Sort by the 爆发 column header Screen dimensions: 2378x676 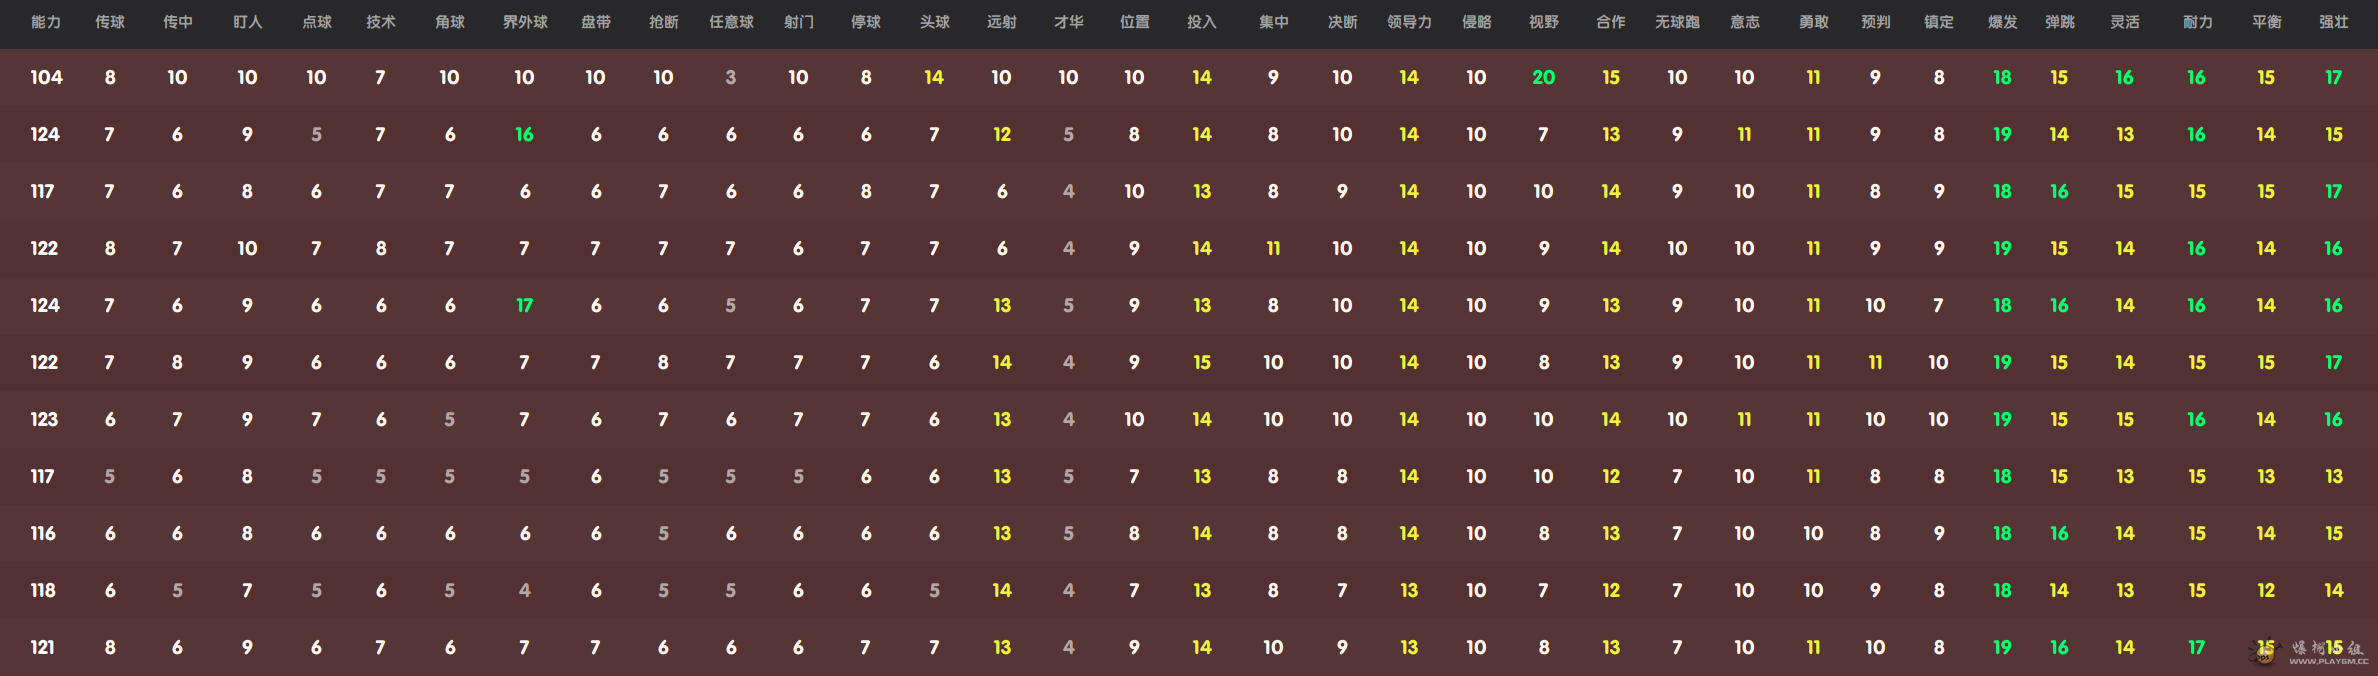2002,22
